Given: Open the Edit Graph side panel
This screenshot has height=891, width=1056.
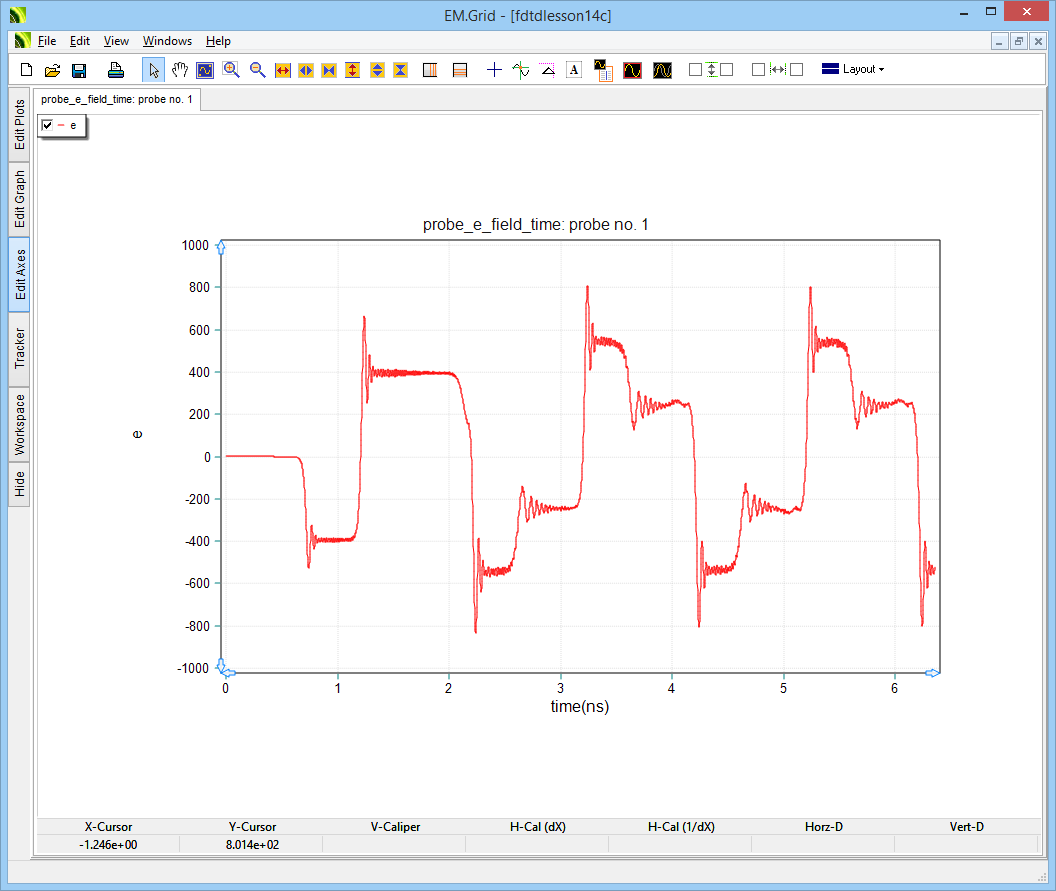Looking at the screenshot, I should pos(19,198).
